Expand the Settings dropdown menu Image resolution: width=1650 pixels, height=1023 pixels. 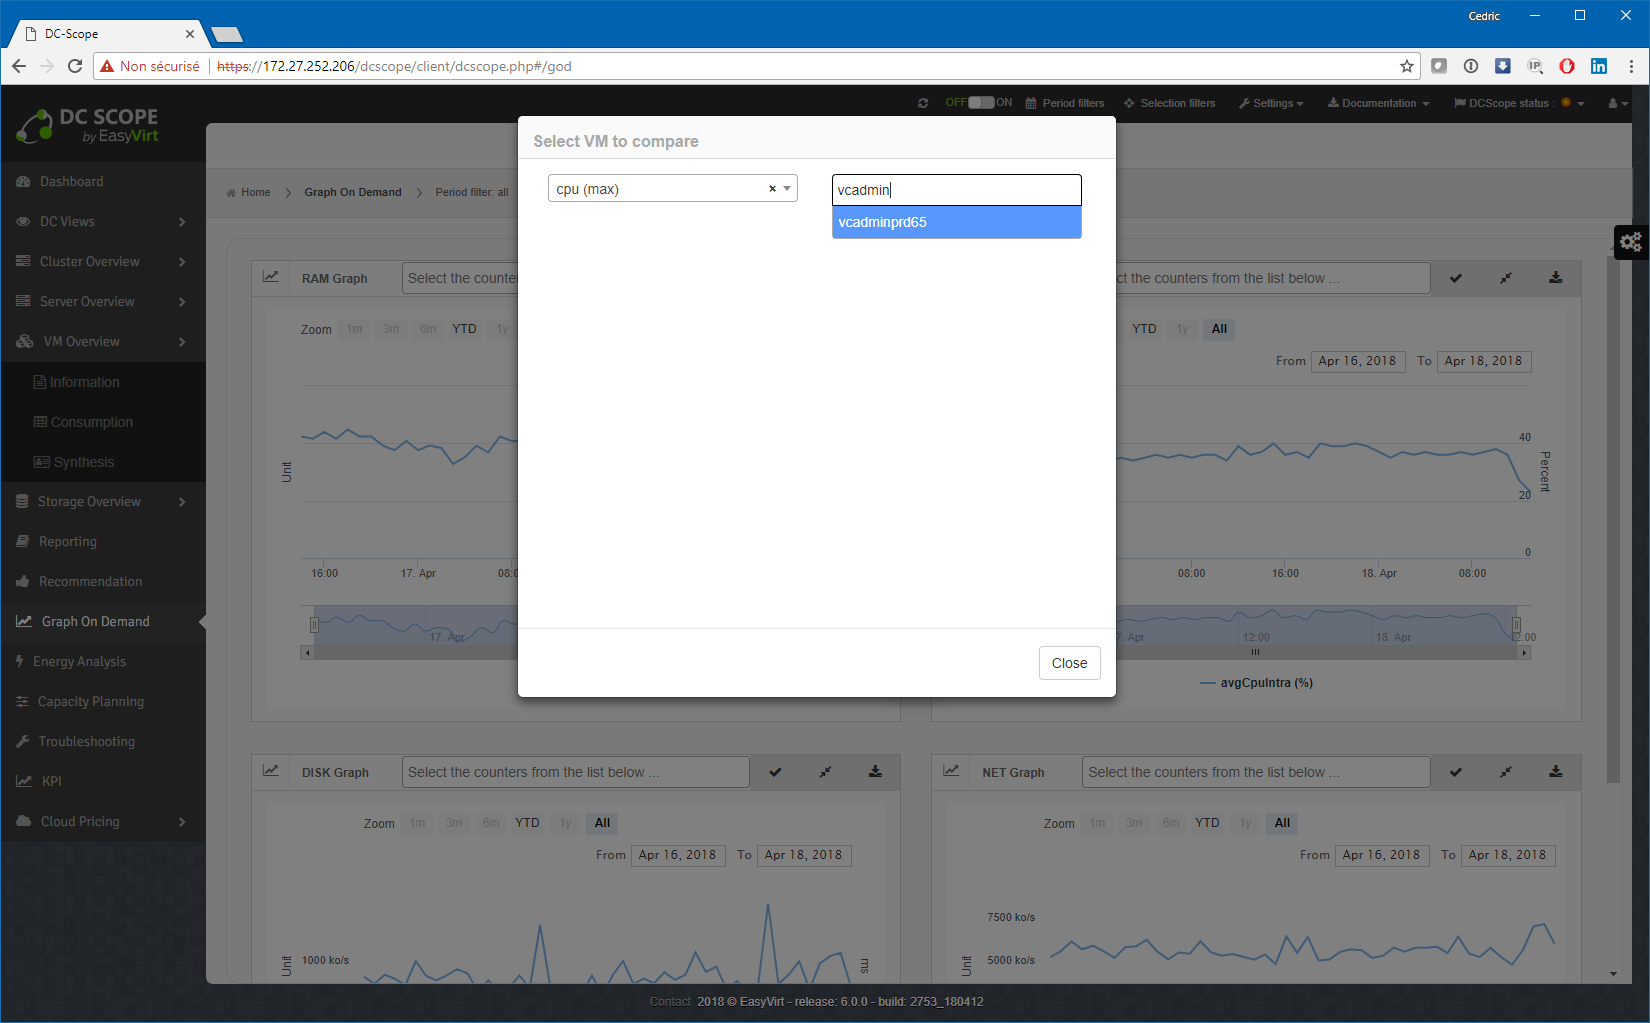tap(1271, 103)
